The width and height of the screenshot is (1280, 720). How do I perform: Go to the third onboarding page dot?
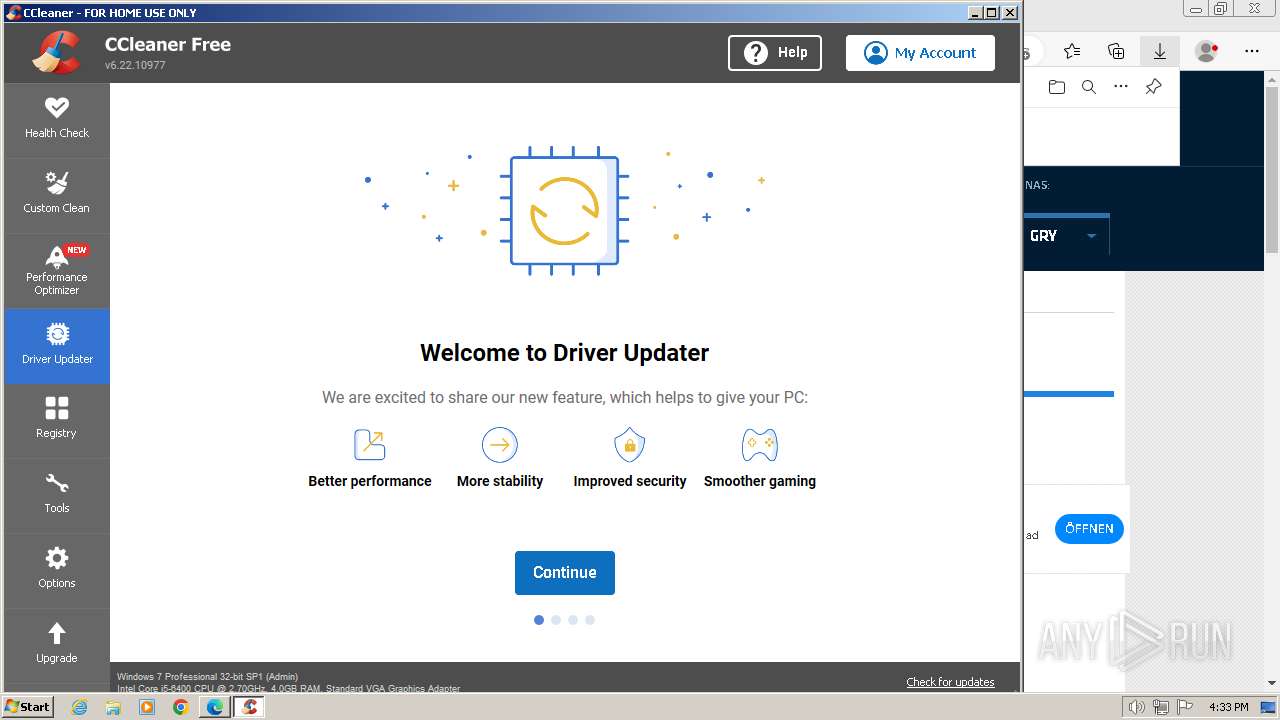click(x=573, y=620)
